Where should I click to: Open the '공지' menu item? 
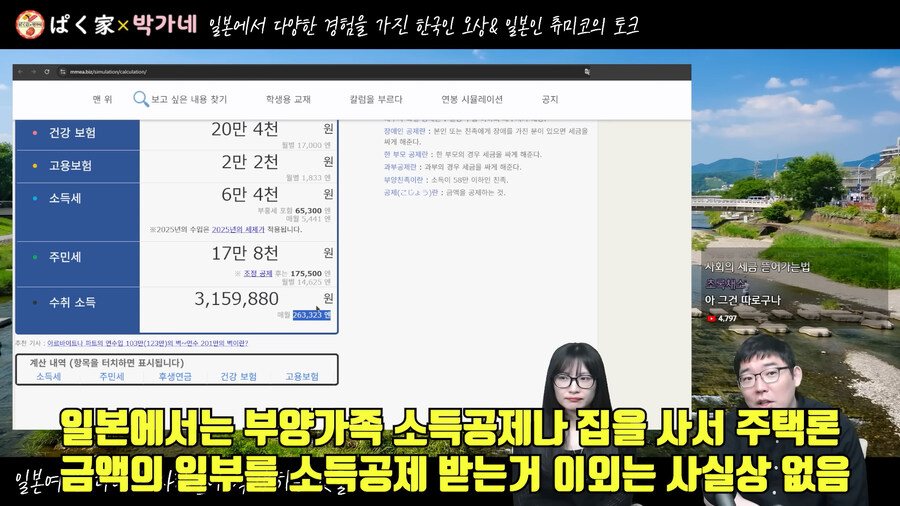549,99
